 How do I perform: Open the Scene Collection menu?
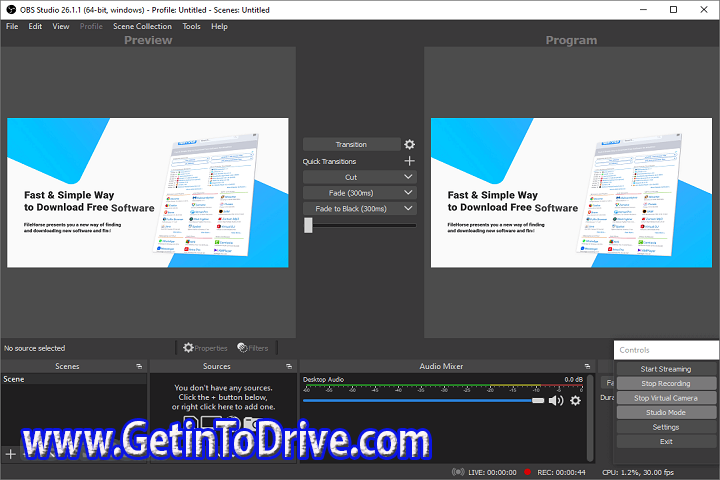tap(142, 26)
